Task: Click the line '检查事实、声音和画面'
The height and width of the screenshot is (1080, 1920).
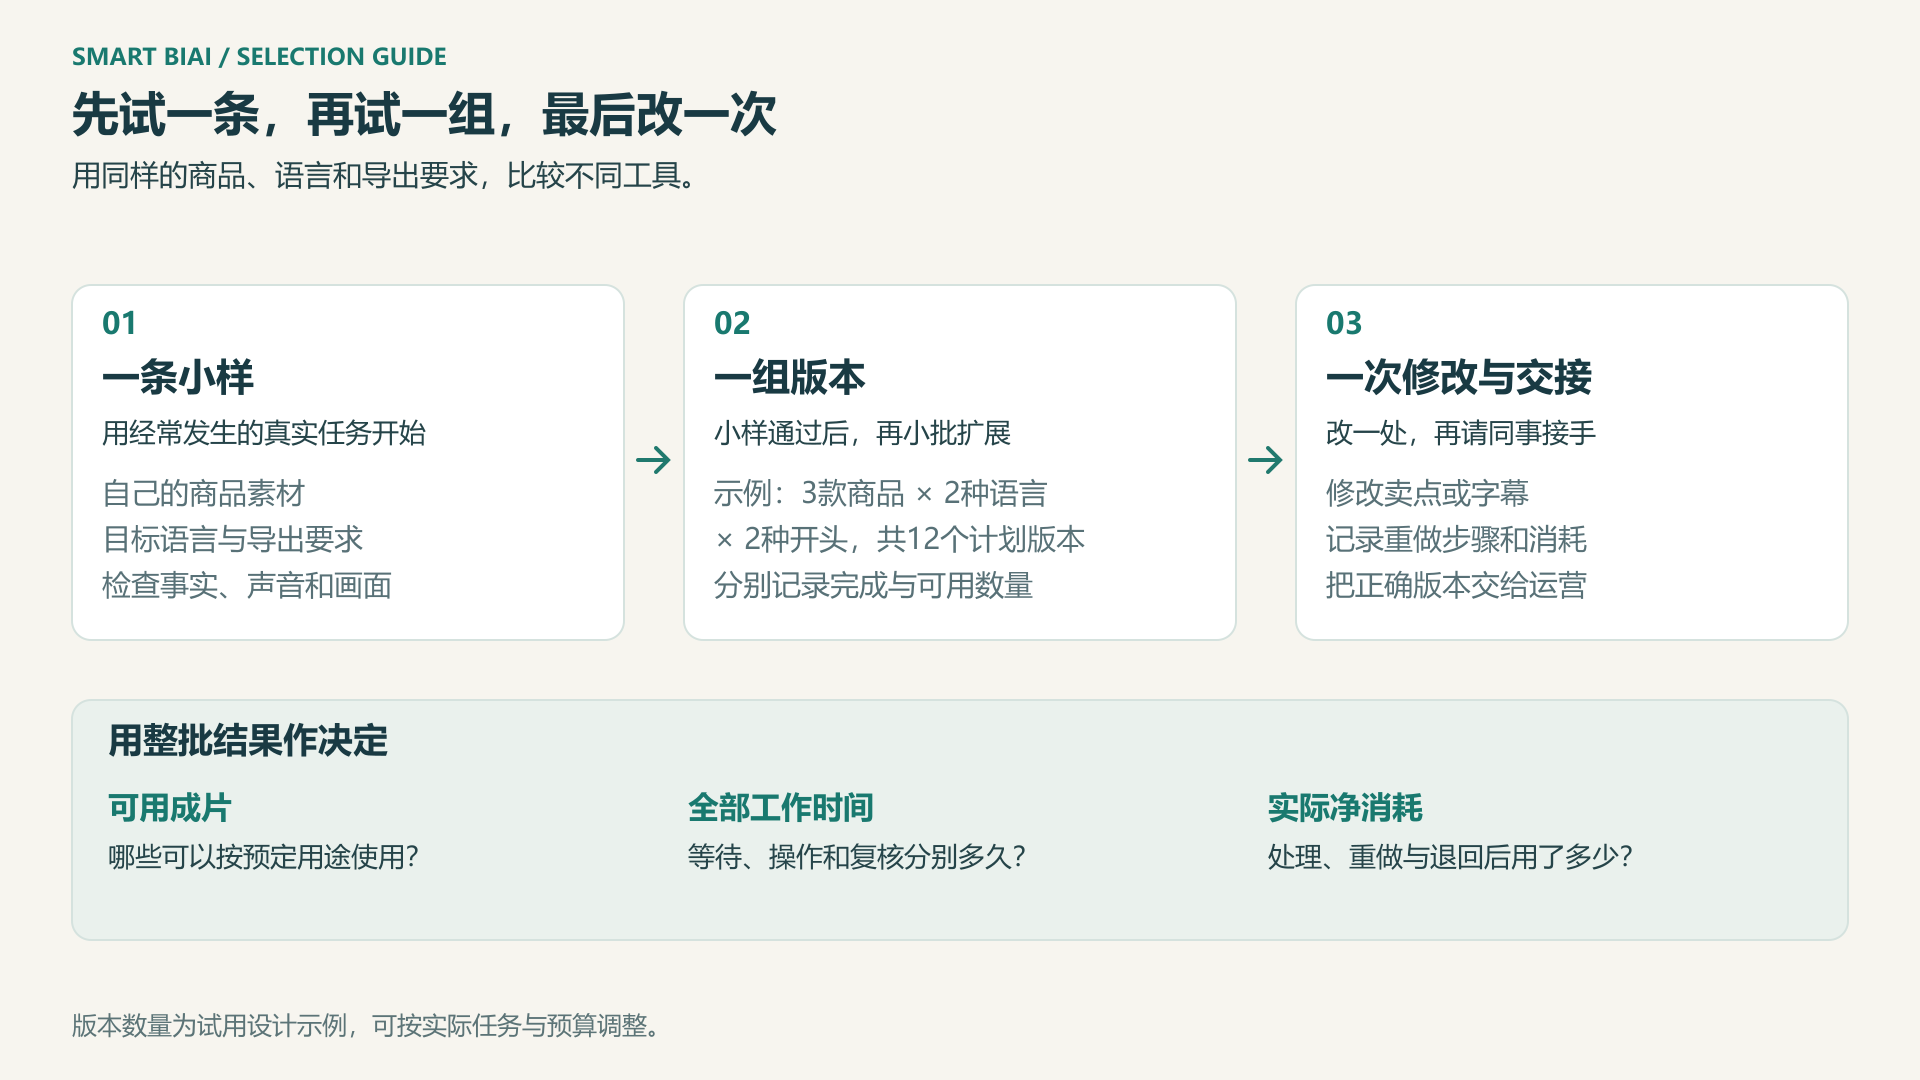Action: pyautogui.click(x=247, y=585)
